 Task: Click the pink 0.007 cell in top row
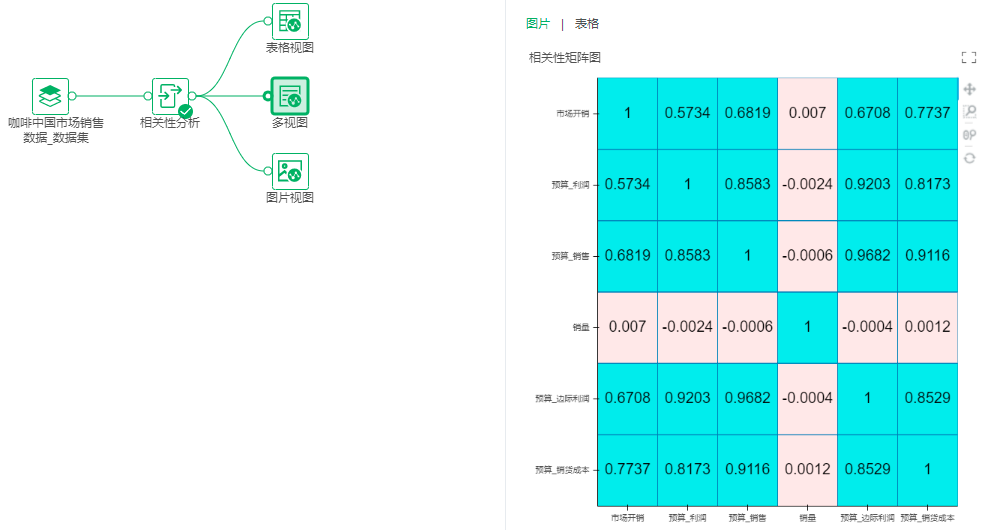pyautogui.click(x=807, y=113)
